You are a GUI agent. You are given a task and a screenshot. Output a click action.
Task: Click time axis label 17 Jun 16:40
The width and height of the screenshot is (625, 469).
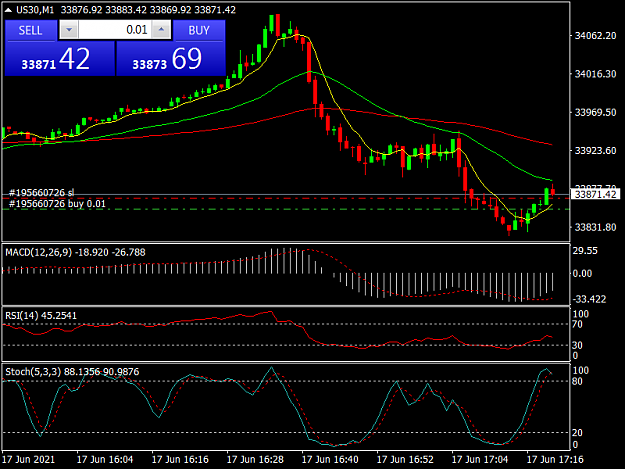[x=330, y=459]
